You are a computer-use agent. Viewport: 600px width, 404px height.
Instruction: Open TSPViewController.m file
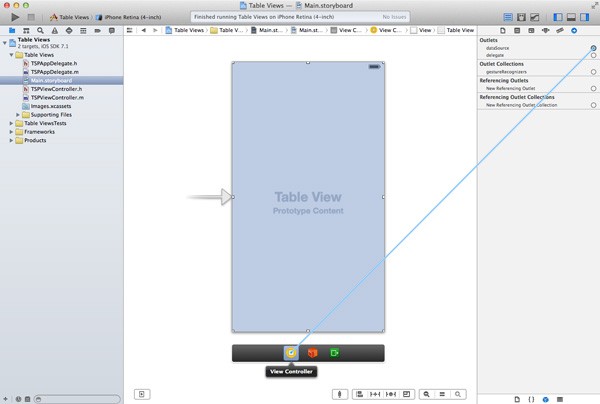tap(57, 98)
